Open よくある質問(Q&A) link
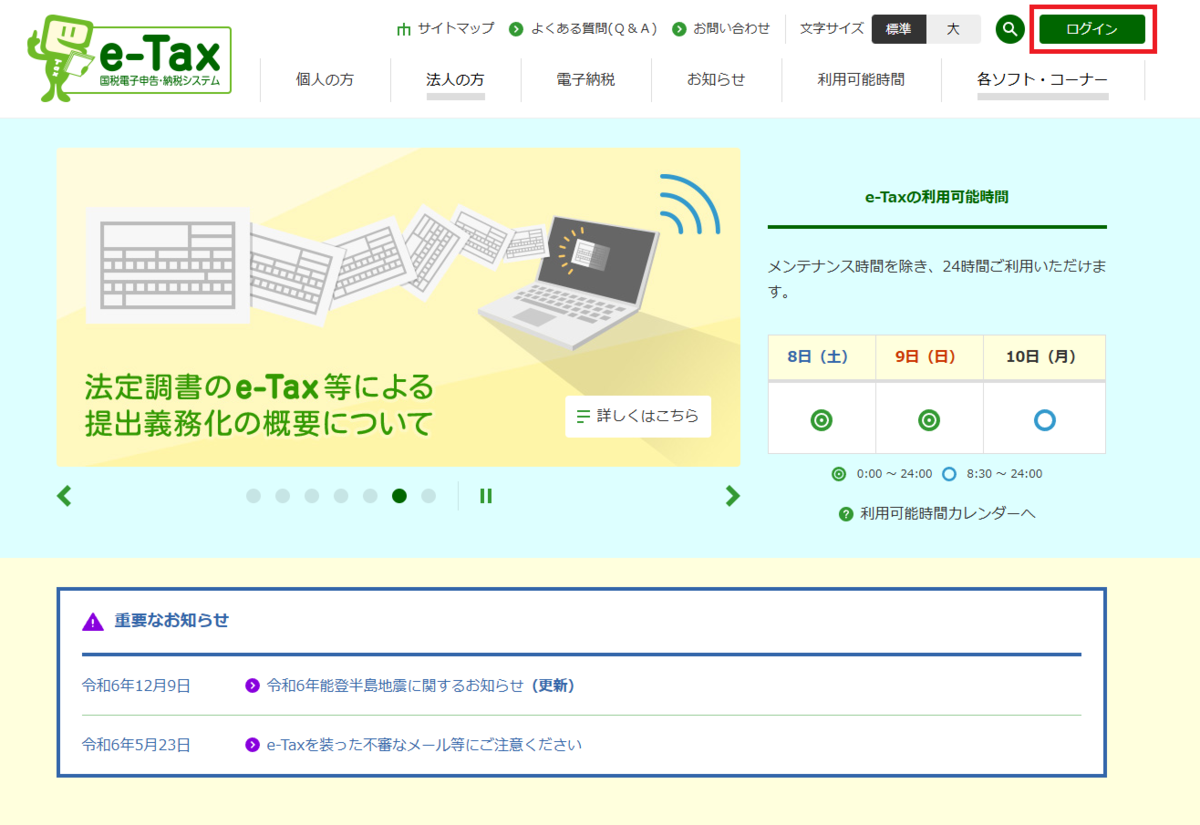The width and height of the screenshot is (1200, 825). [594, 29]
